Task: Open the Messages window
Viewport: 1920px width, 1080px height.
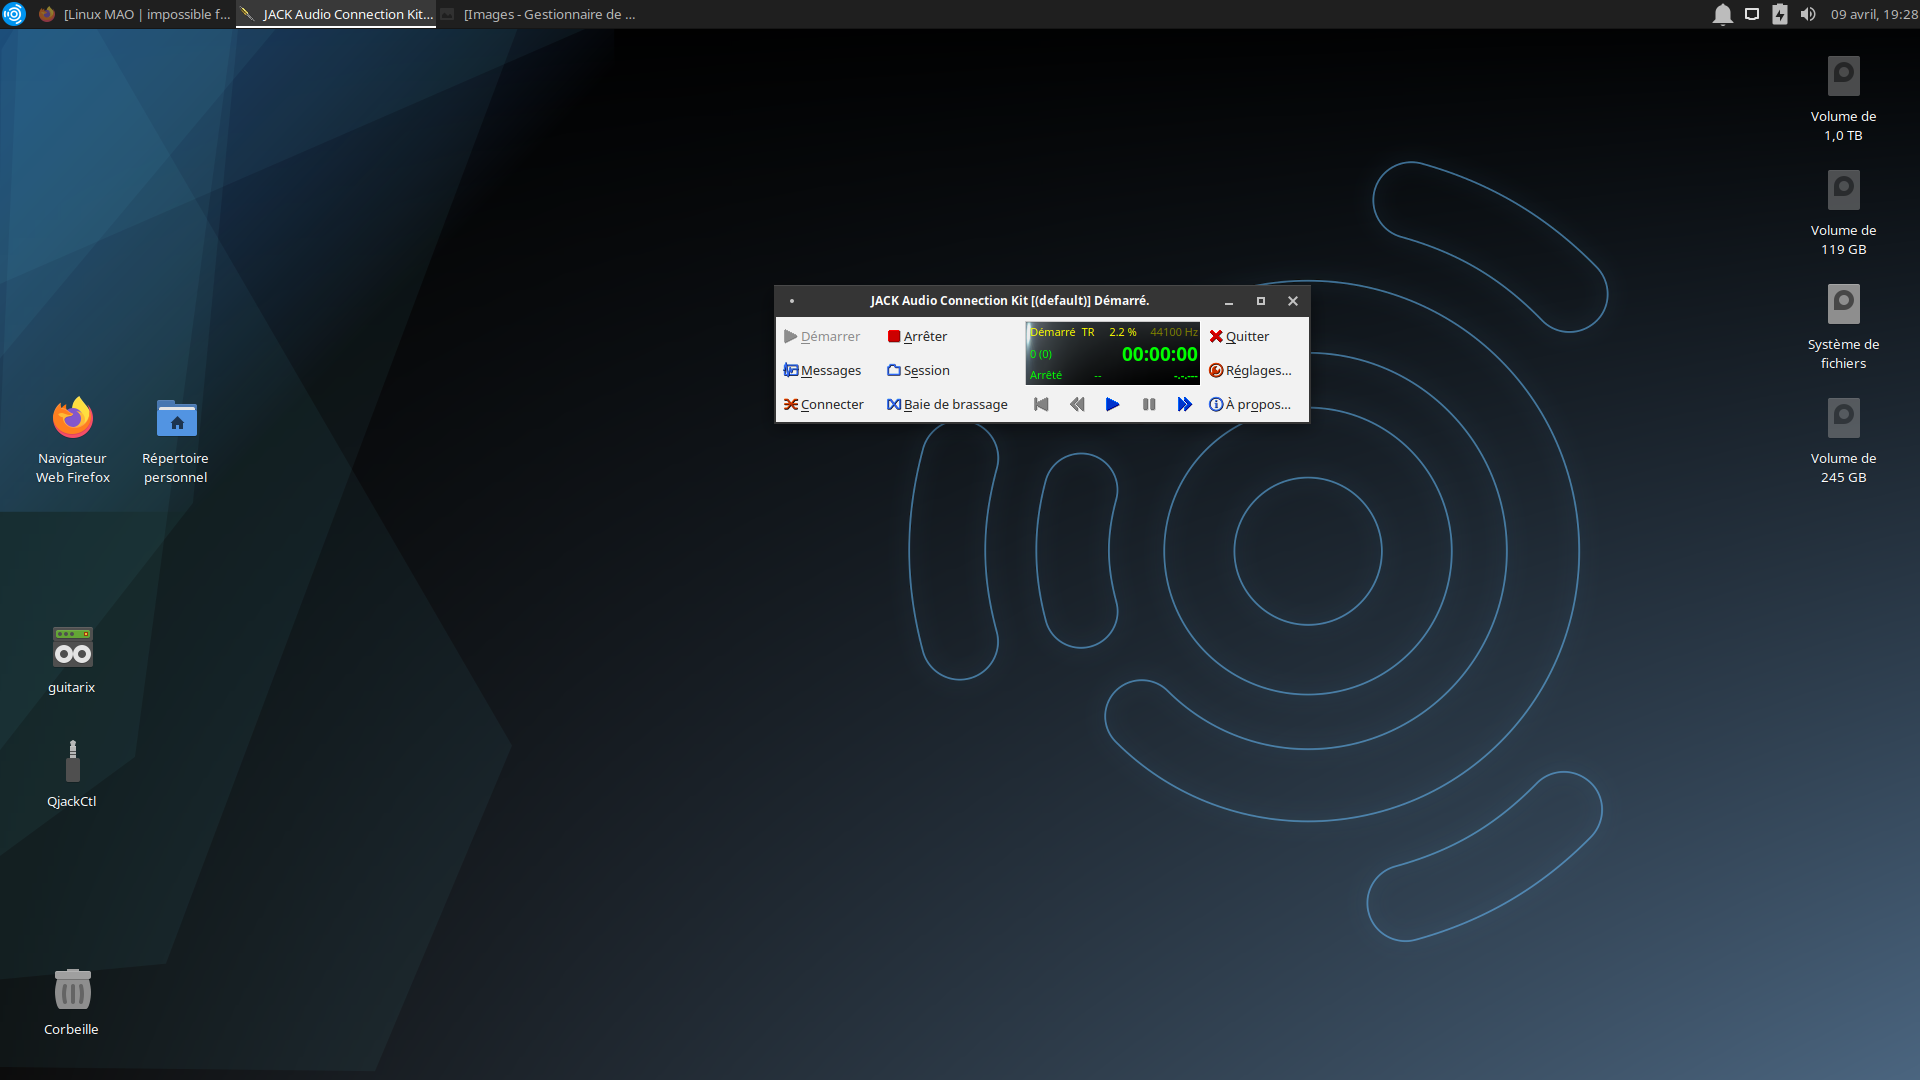Action: tap(822, 370)
